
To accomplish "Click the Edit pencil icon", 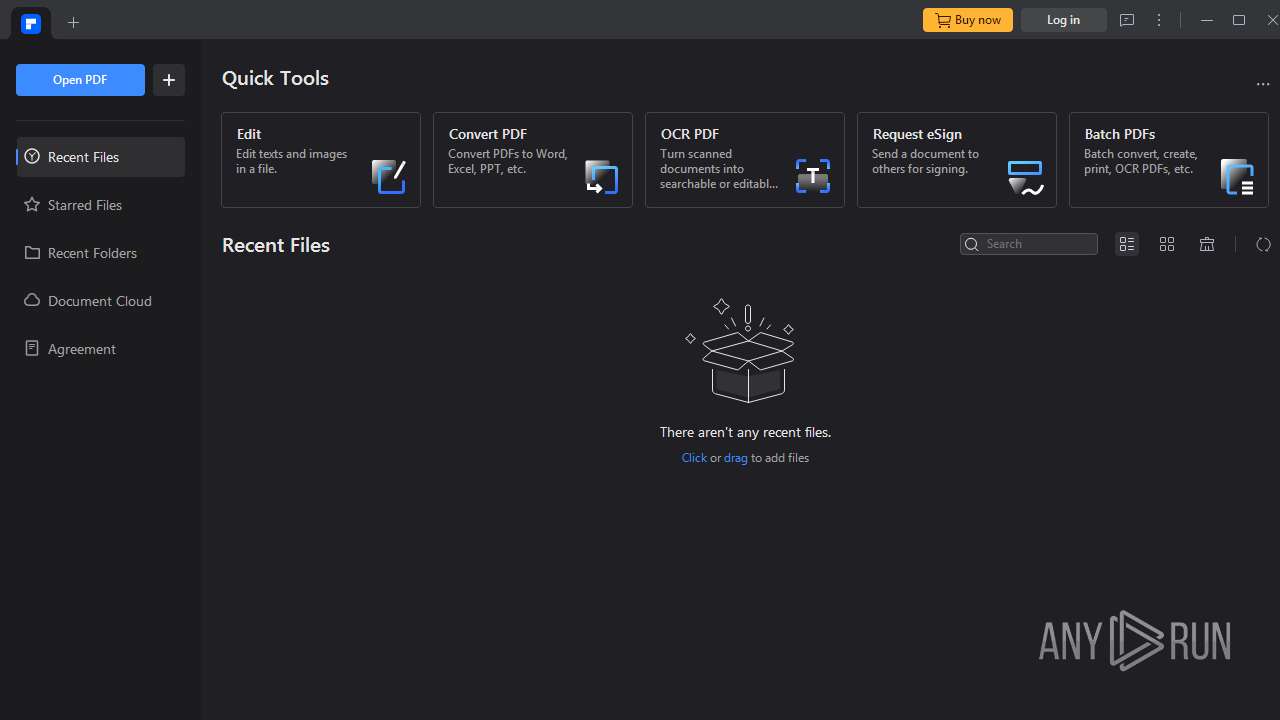I will (x=389, y=176).
